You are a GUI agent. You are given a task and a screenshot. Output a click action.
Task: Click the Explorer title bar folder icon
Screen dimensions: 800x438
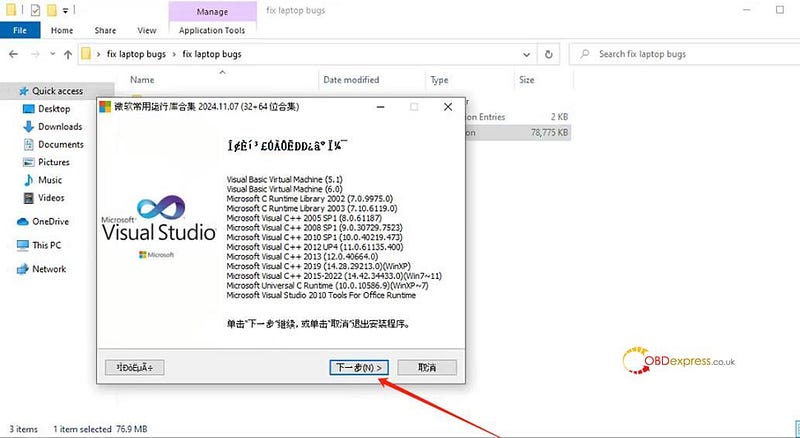(11, 10)
